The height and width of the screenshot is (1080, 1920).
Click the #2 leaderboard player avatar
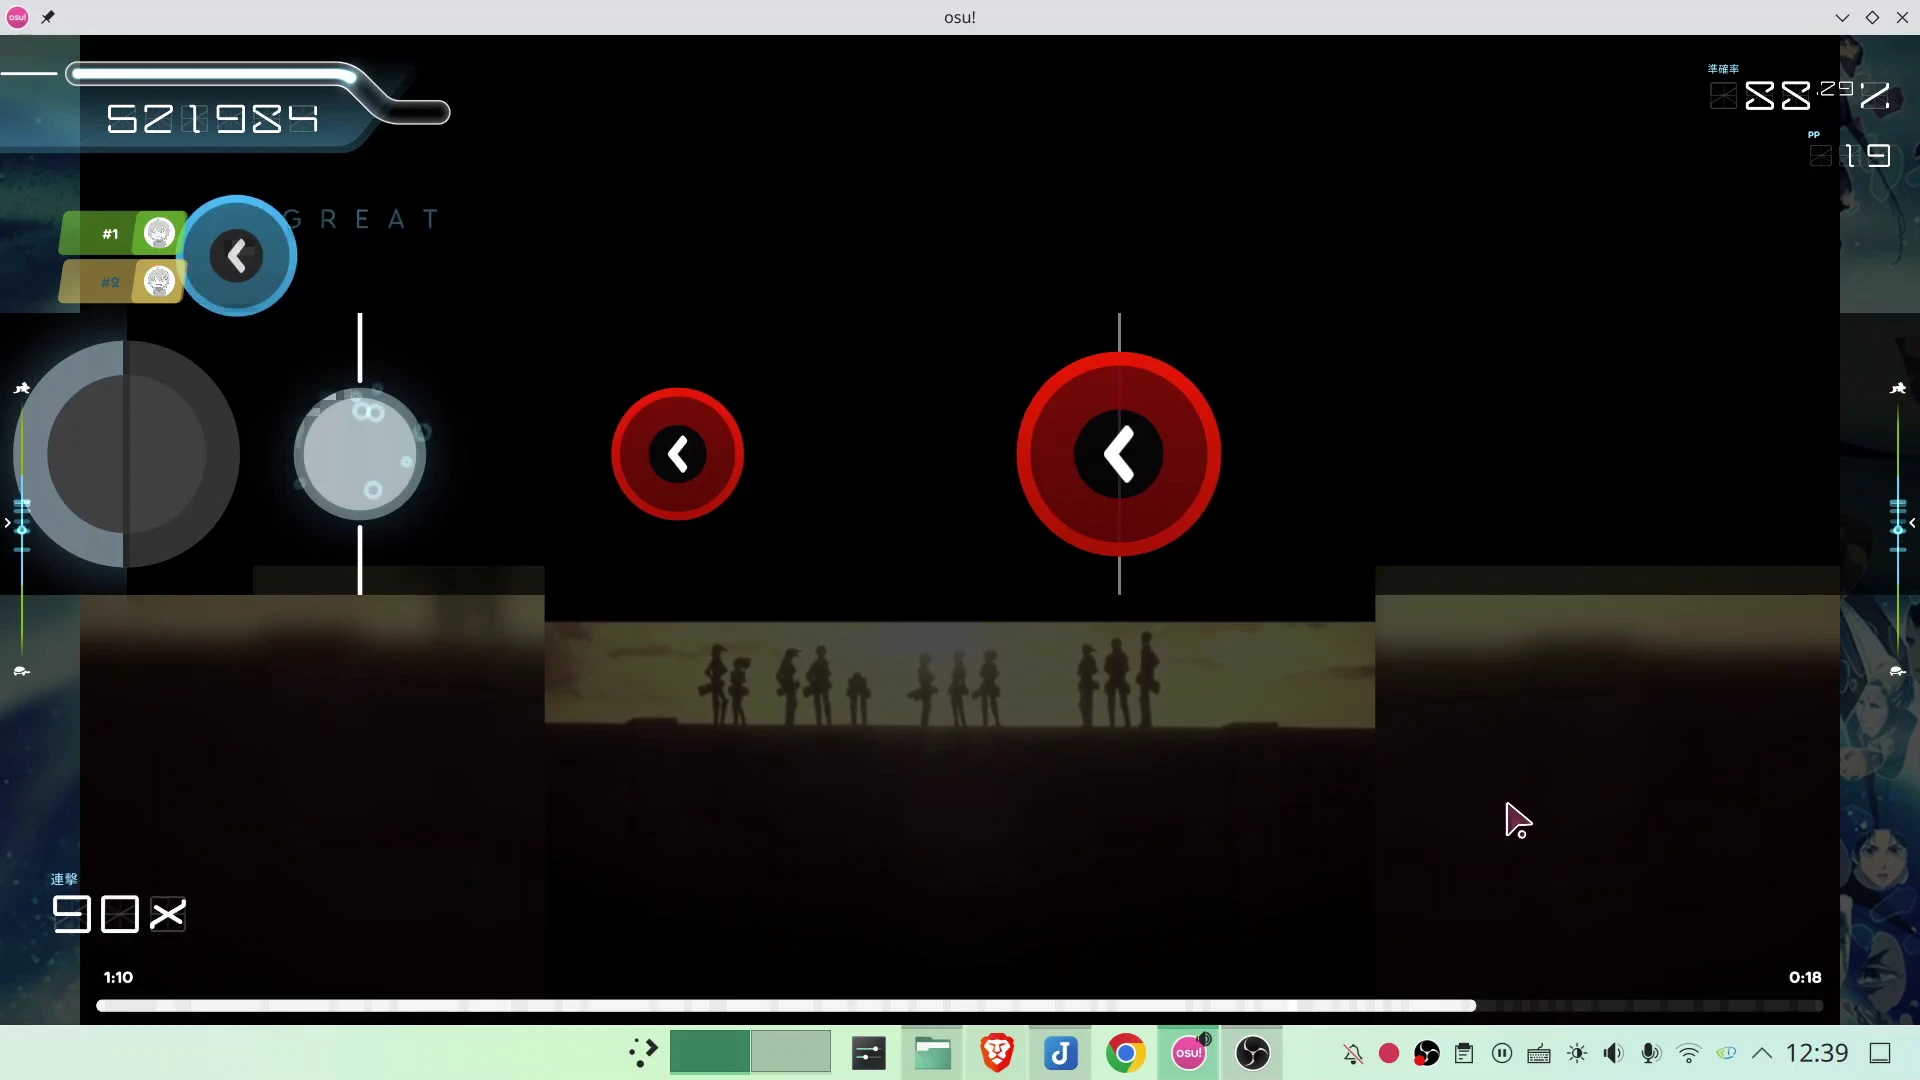pyautogui.click(x=159, y=282)
